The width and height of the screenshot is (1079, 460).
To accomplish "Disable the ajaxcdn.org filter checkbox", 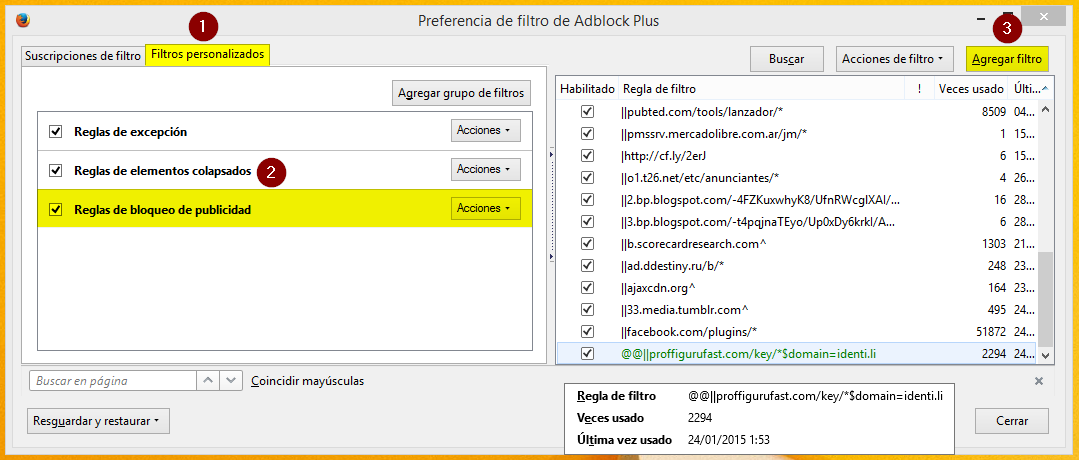I will click(587, 288).
